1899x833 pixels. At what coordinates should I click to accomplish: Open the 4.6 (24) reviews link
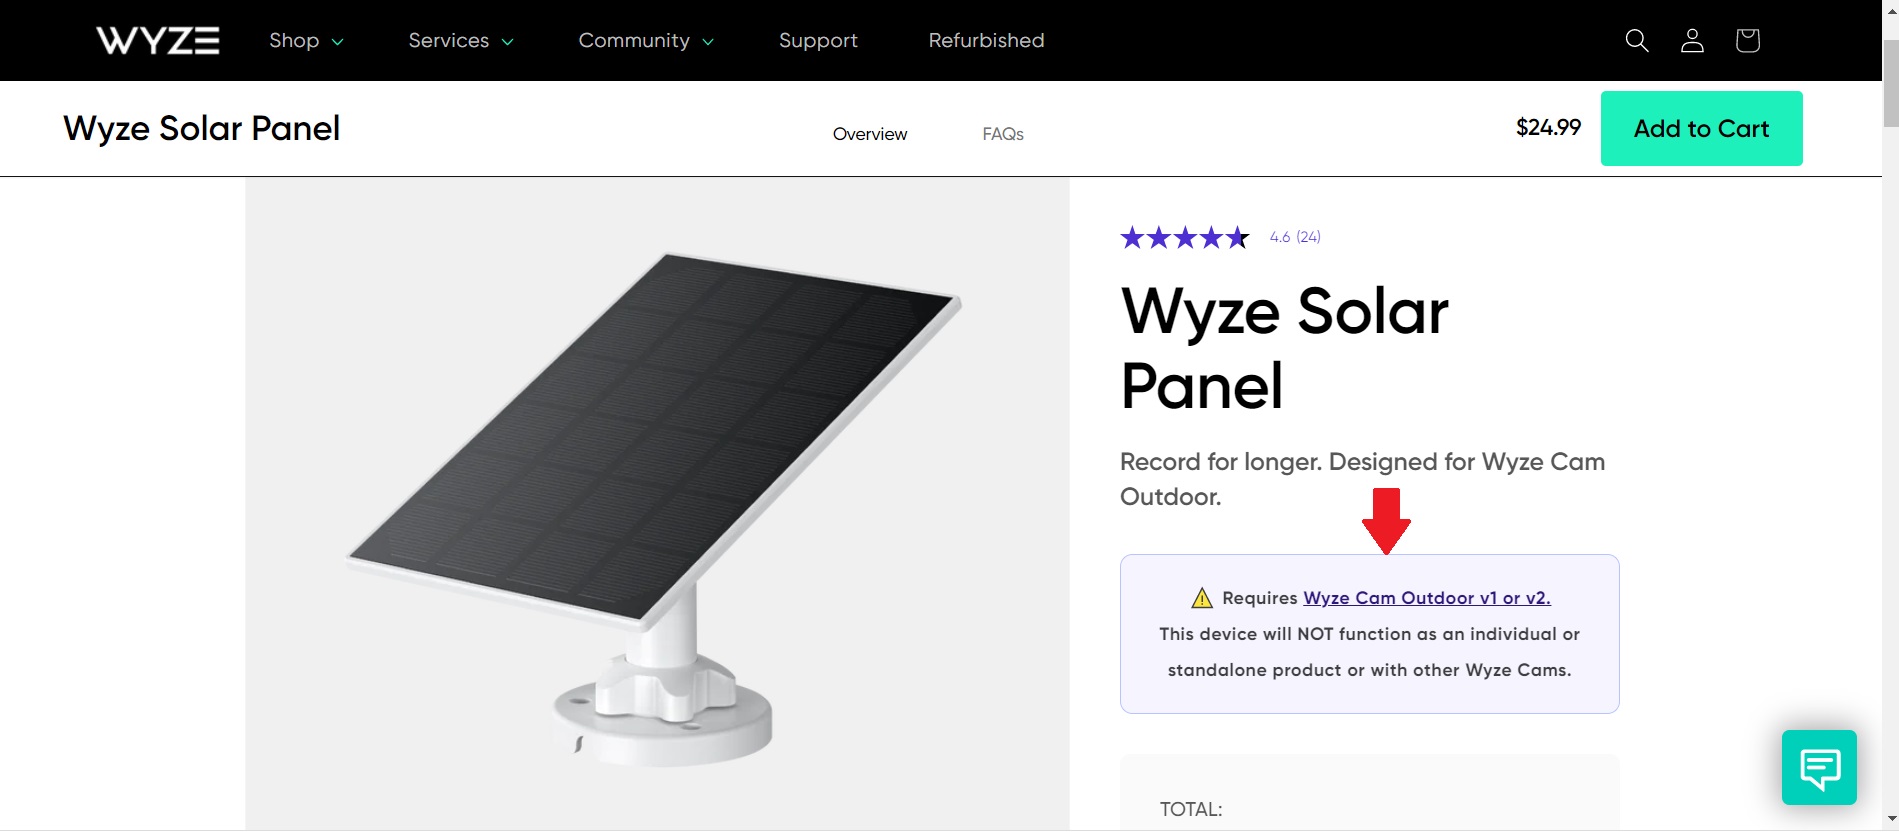(x=1295, y=237)
